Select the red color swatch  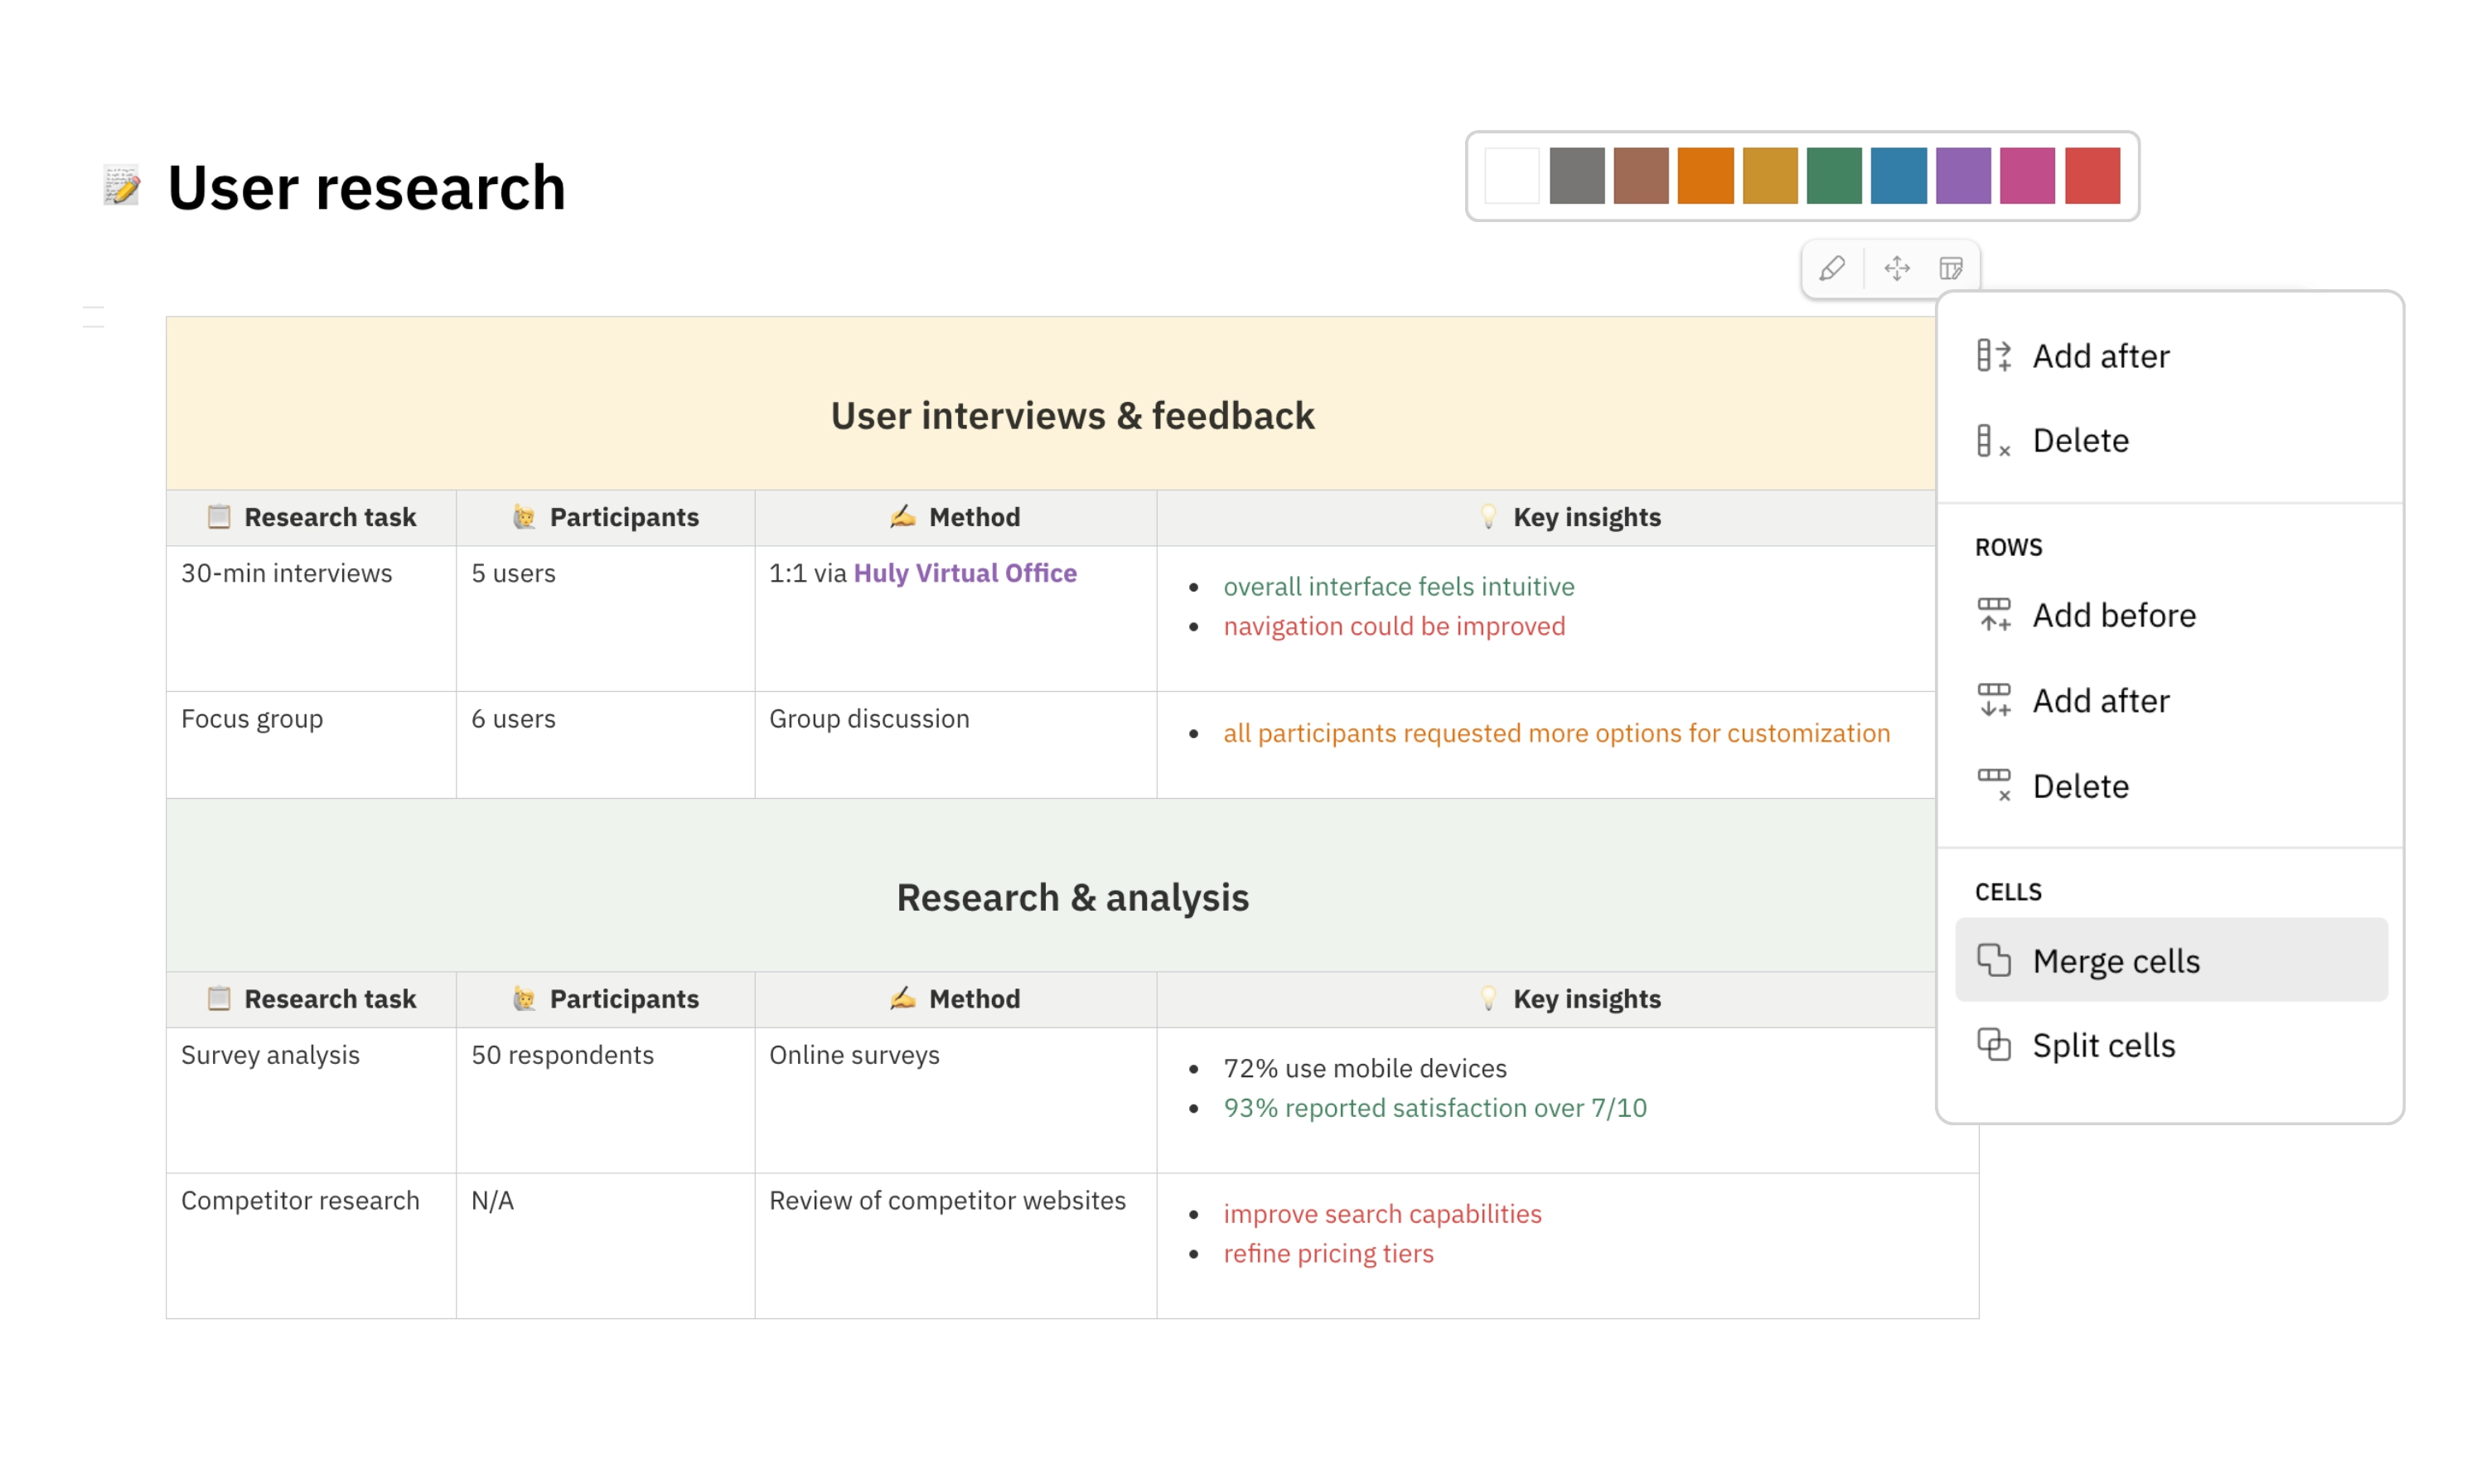pyautogui.click(x=2092, y=176)
